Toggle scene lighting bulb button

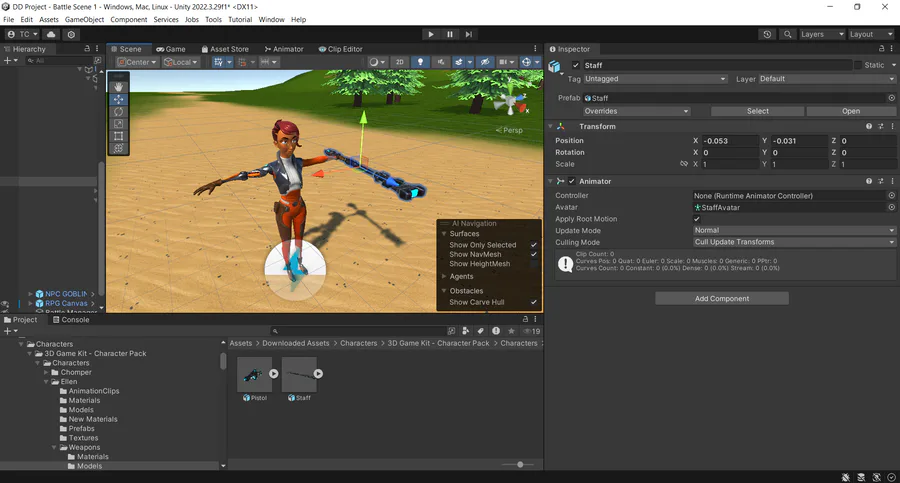point(420,62)
